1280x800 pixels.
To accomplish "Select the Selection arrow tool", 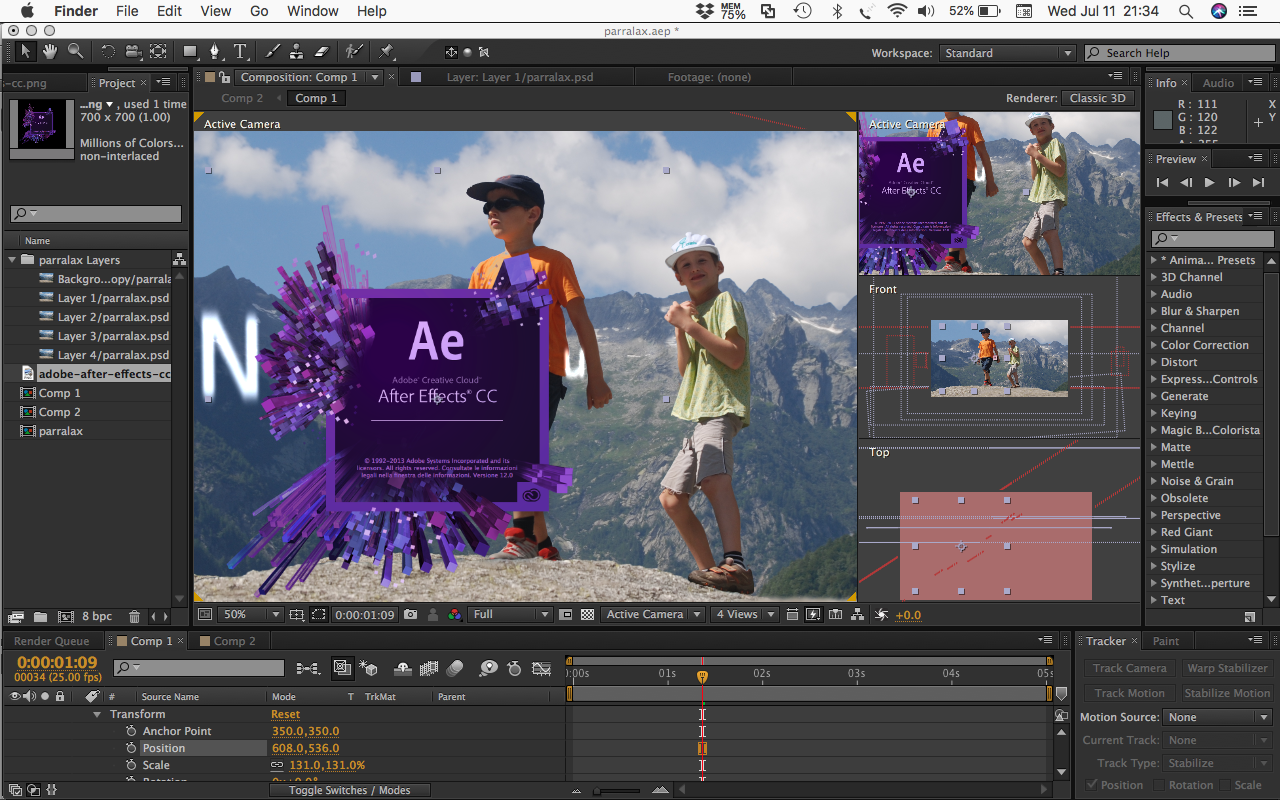I will point(26,51).
